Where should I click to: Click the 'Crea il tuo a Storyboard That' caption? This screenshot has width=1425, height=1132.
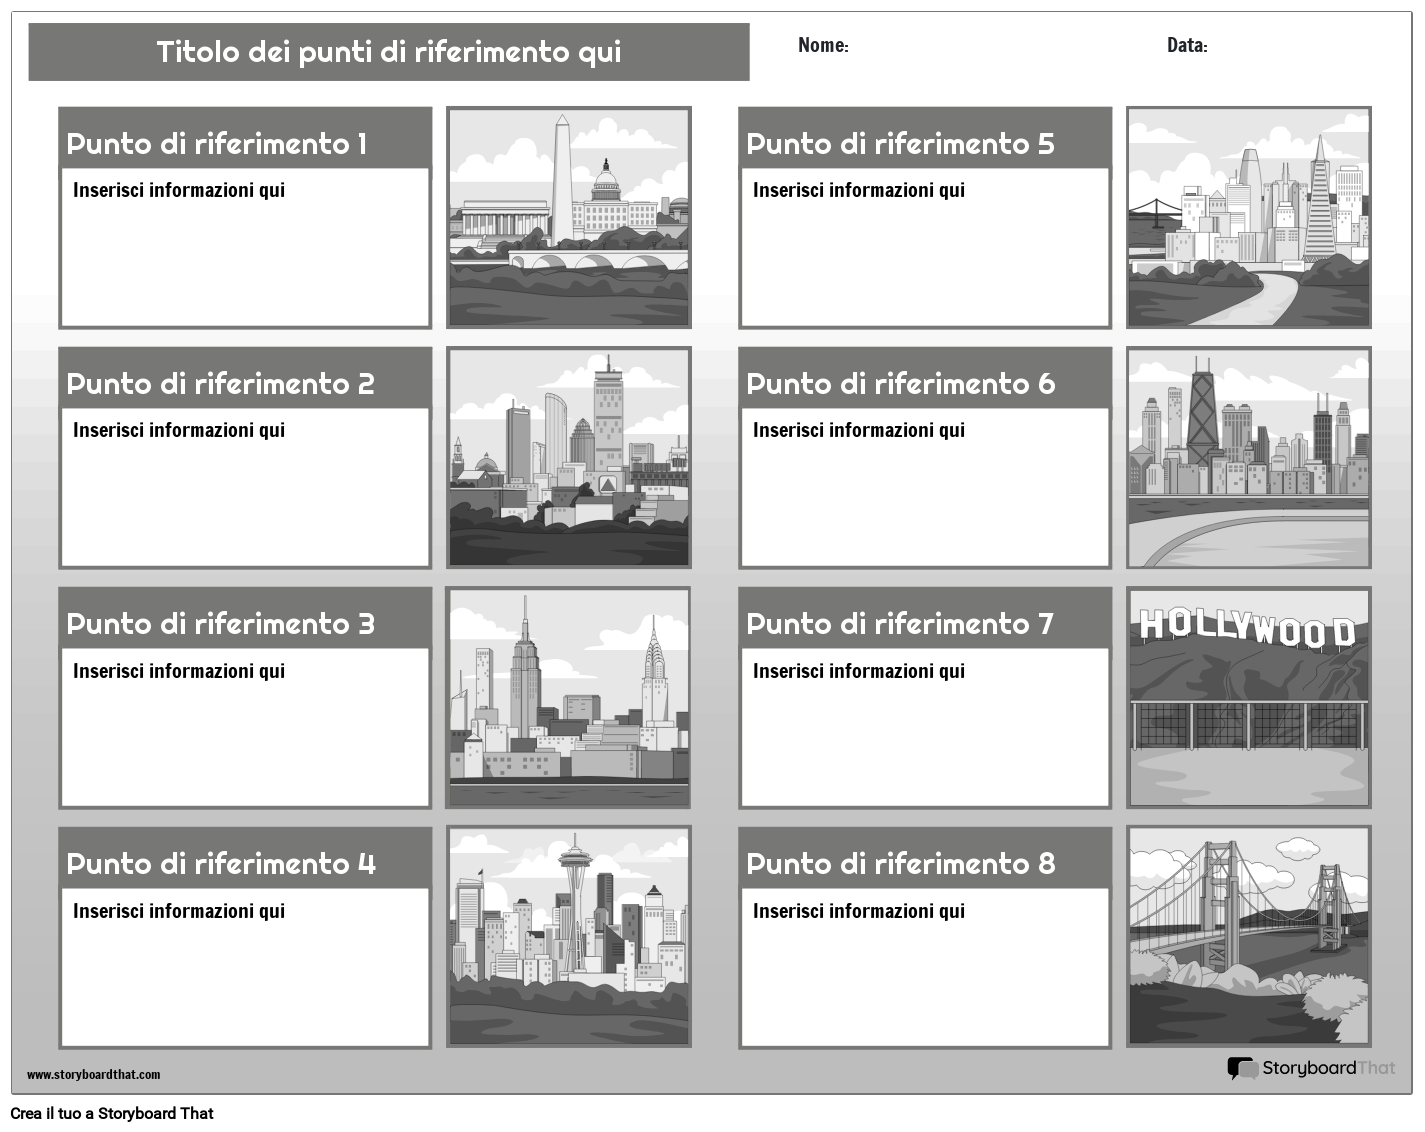[112, 1114]
